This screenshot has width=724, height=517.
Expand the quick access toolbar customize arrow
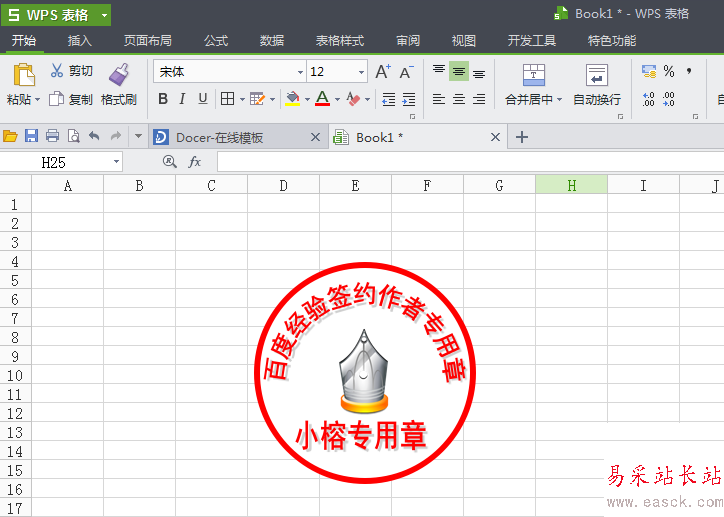click(138, 136)
